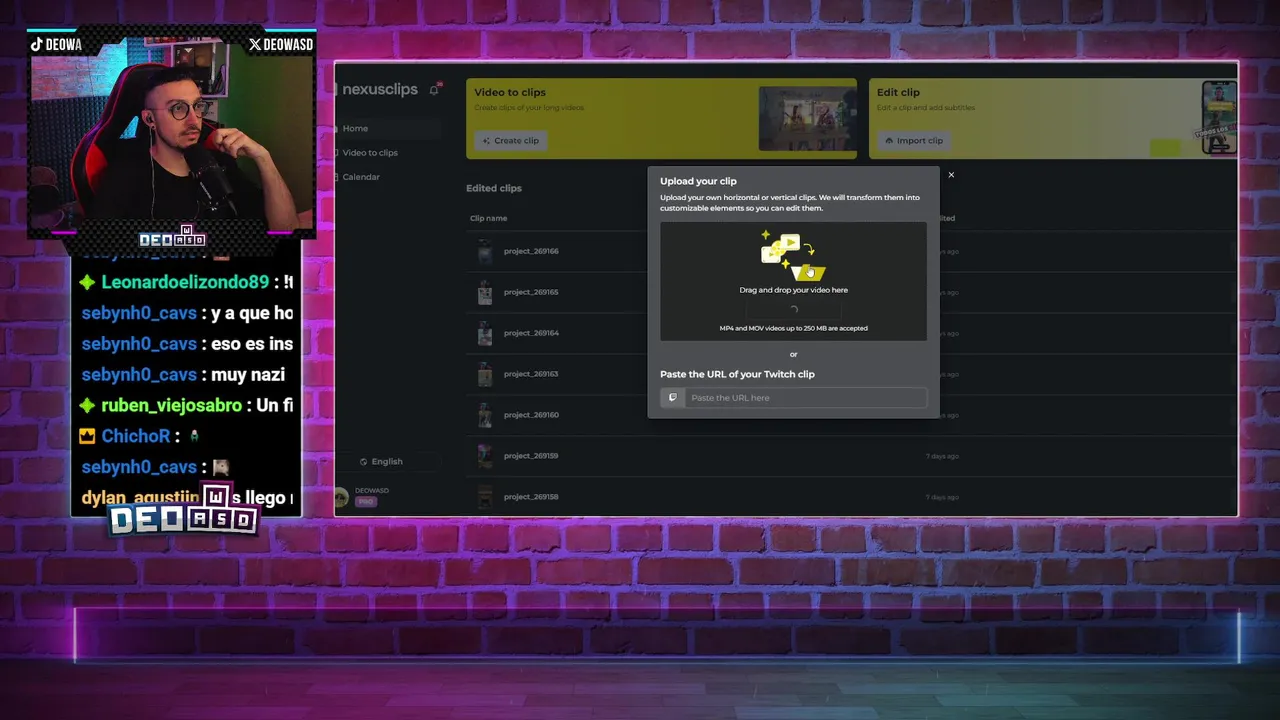Open the thumbnail of project_269166
1280x720 pixels.
[x=485, y=252]
